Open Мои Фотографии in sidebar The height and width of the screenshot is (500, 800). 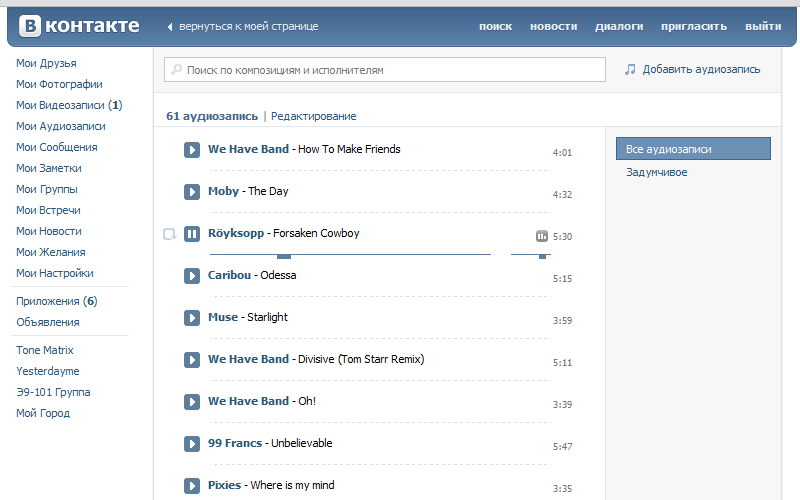tap(59, 84)
